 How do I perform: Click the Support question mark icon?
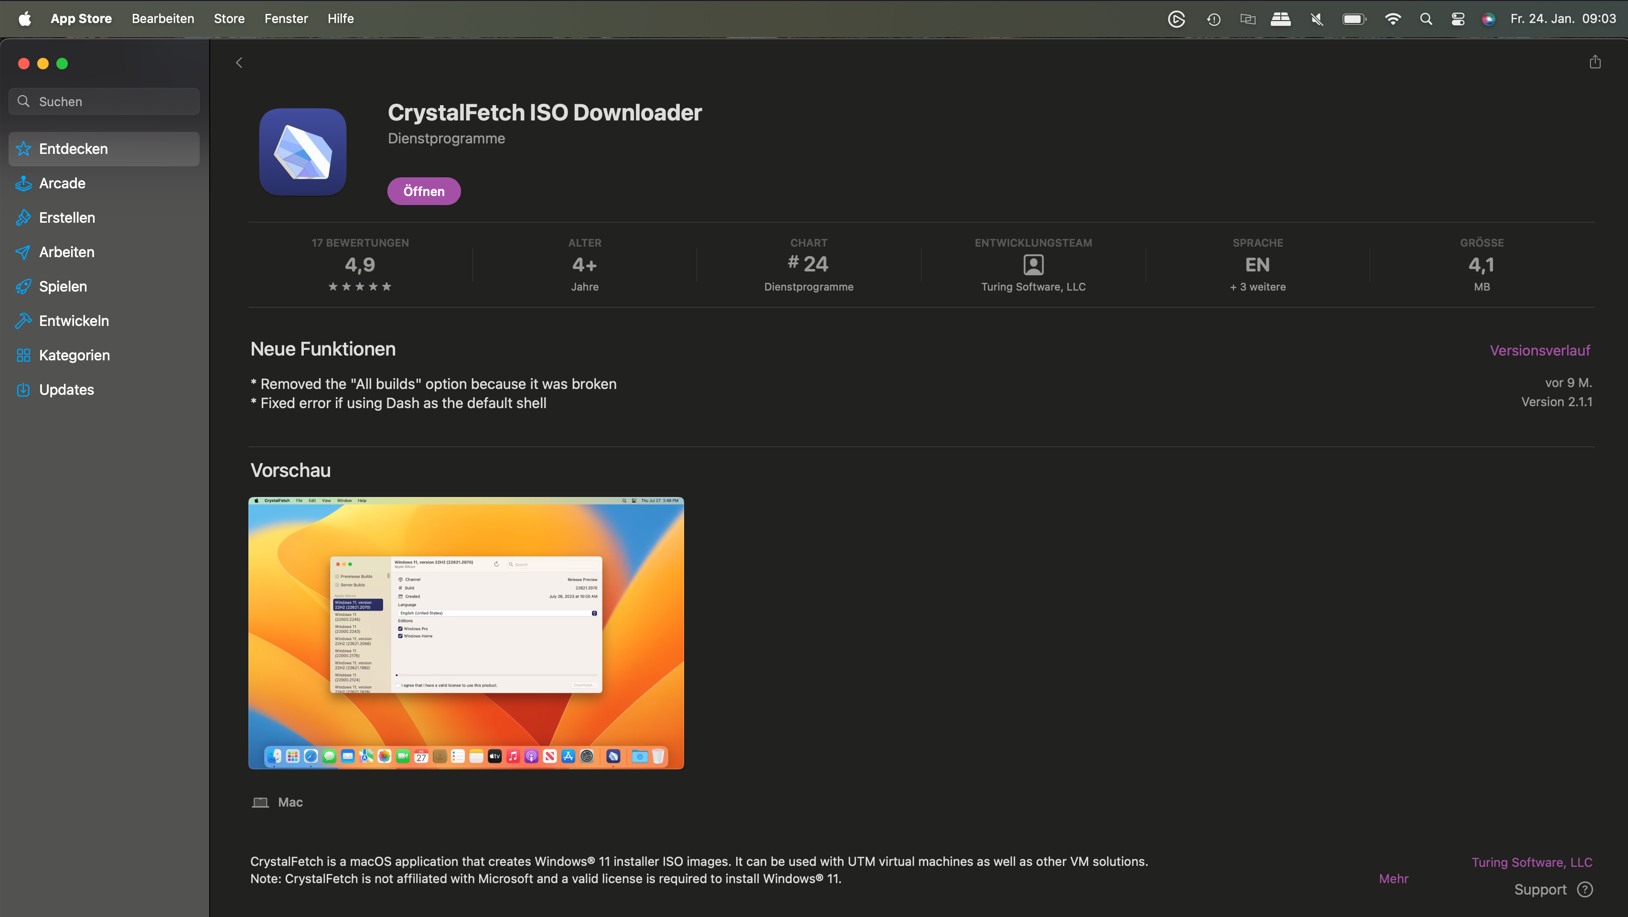coord(1585,890)
